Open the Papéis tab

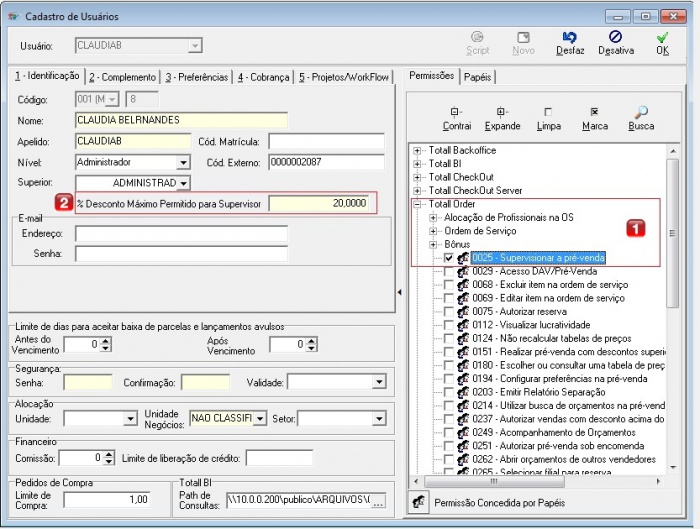(x=478, y=76)
